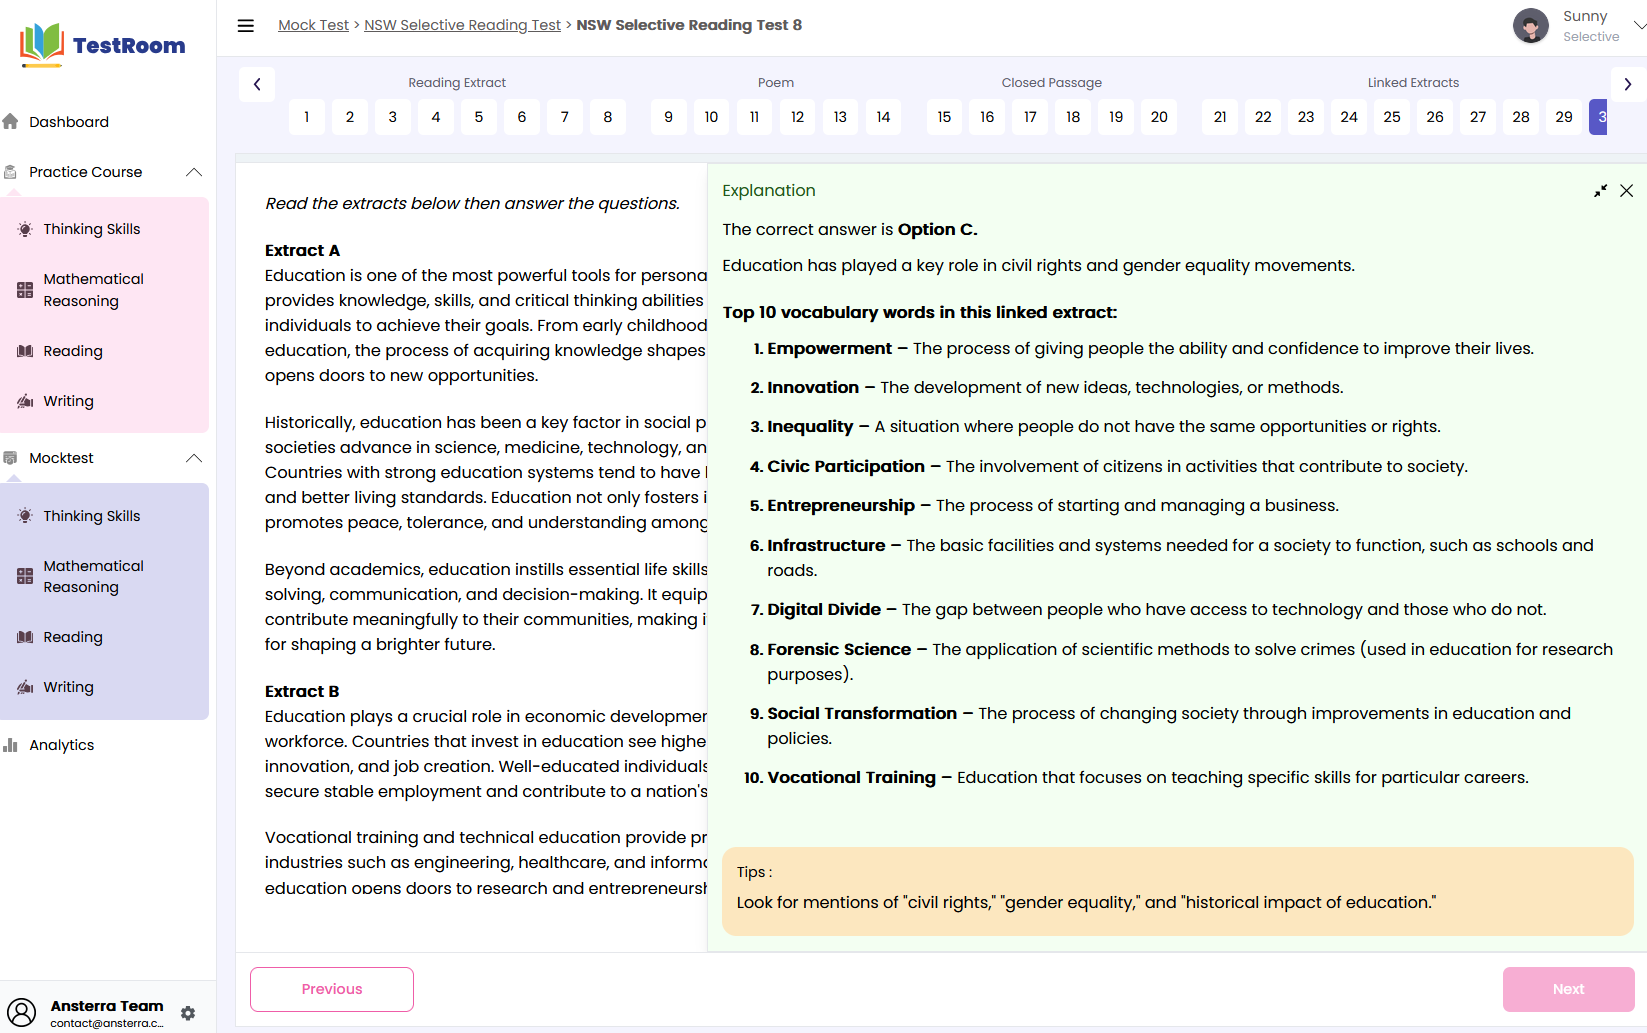Click the TestRoom logo
1647x1033 pixels.
(103, 45)
